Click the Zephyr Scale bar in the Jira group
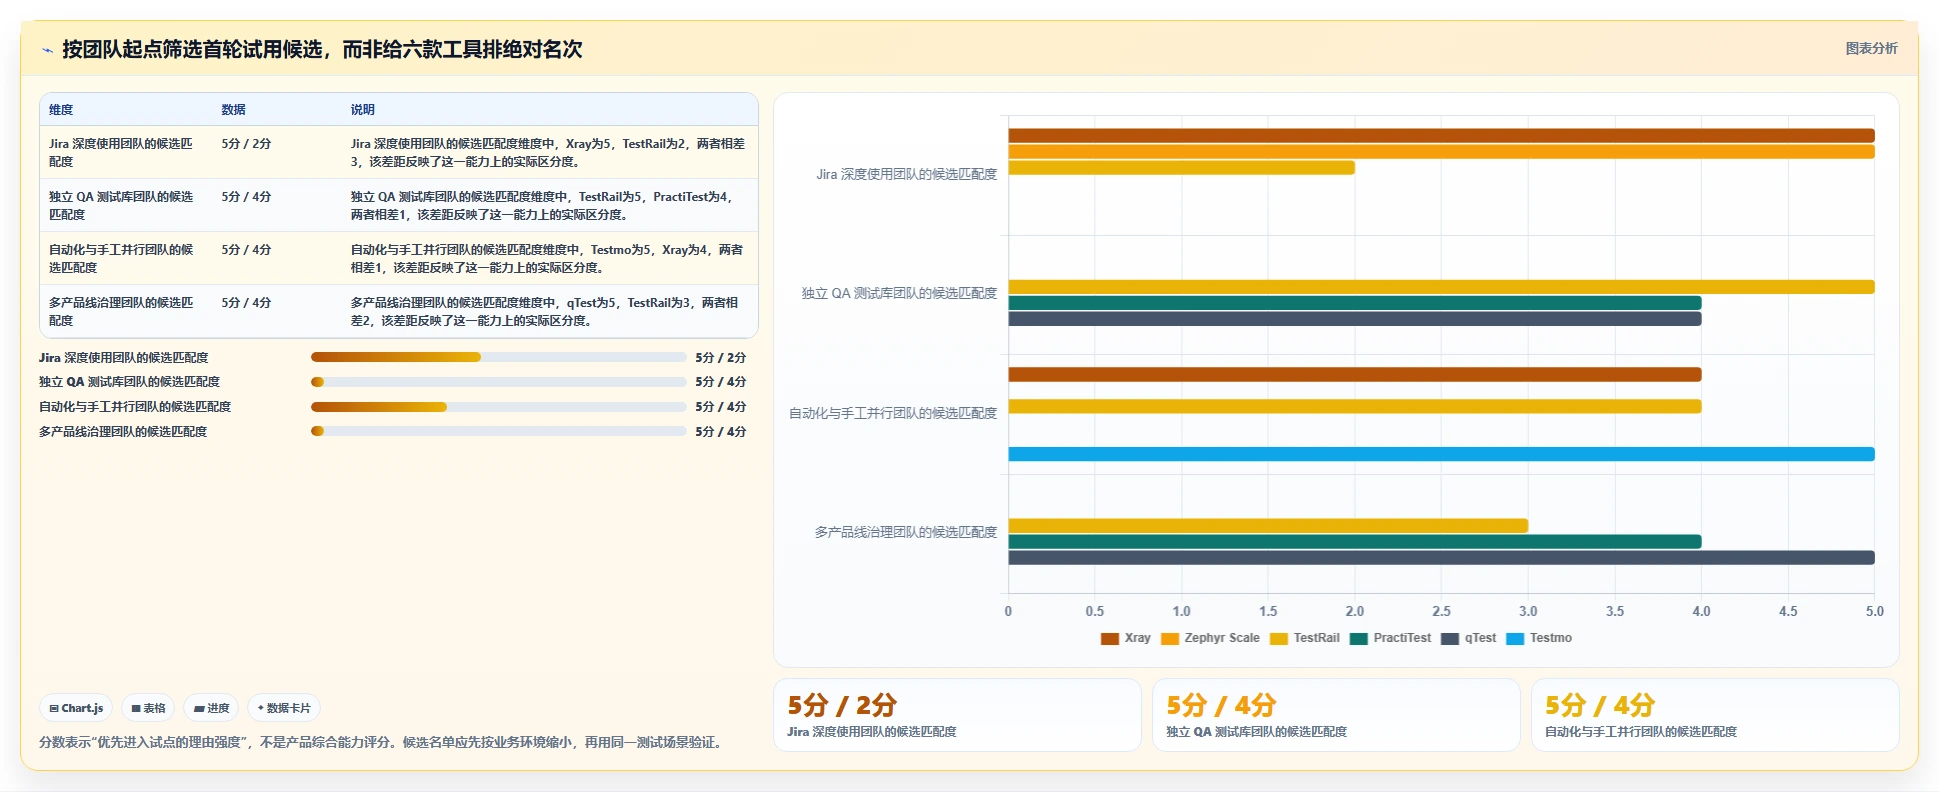Viewport: 1939px width, 792px height. coord(1441,152)
